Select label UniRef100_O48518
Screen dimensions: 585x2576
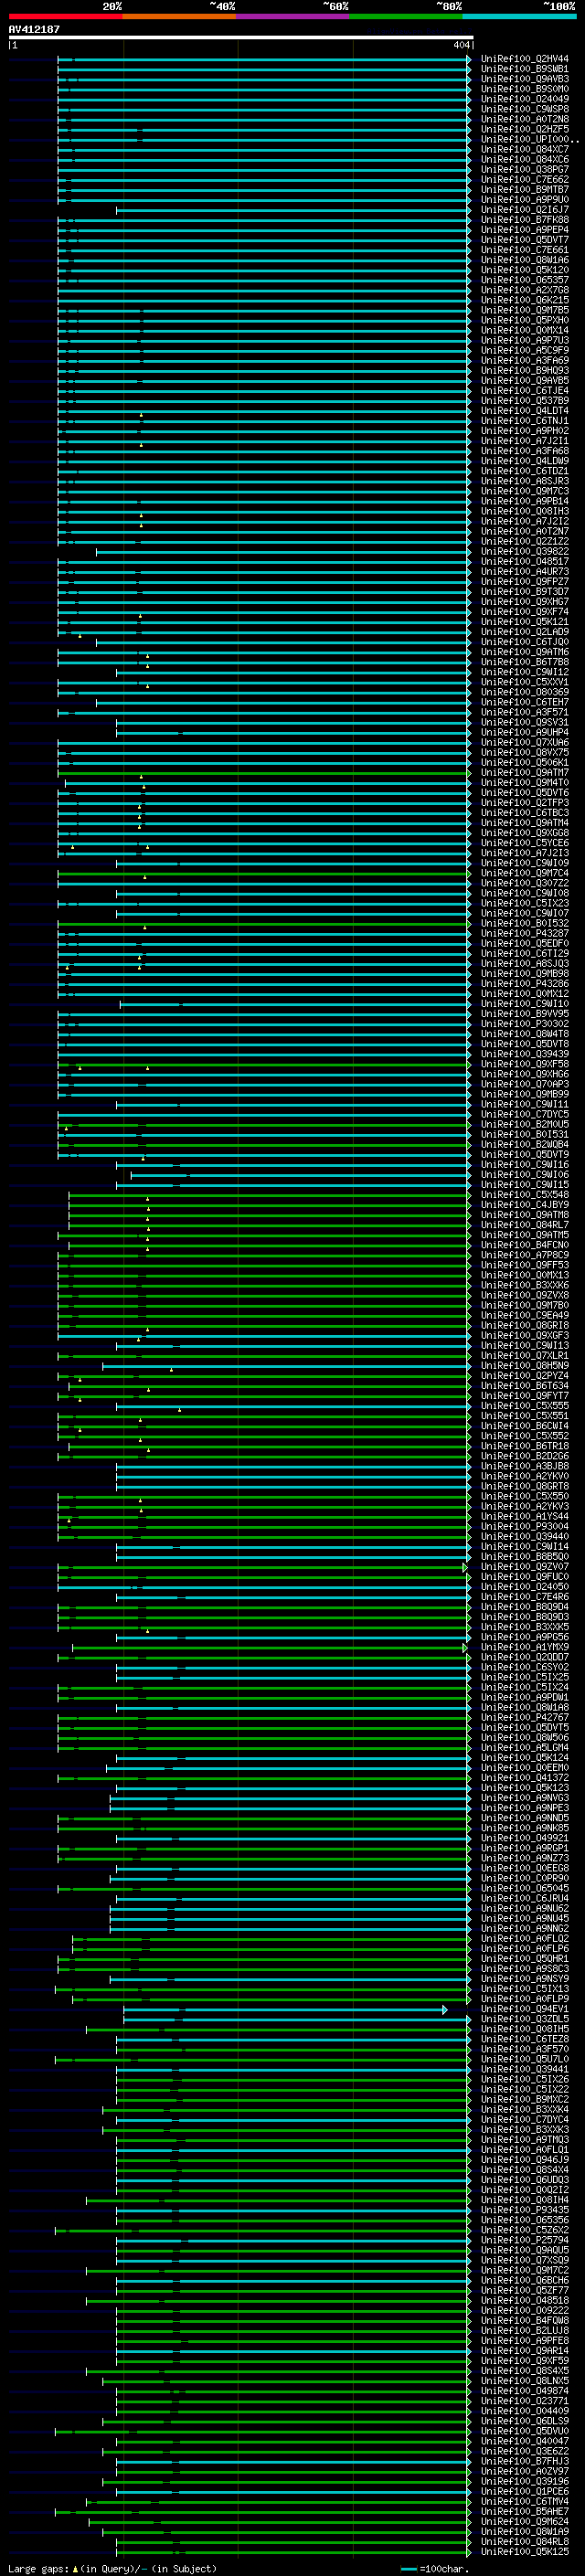(524, 2299)
